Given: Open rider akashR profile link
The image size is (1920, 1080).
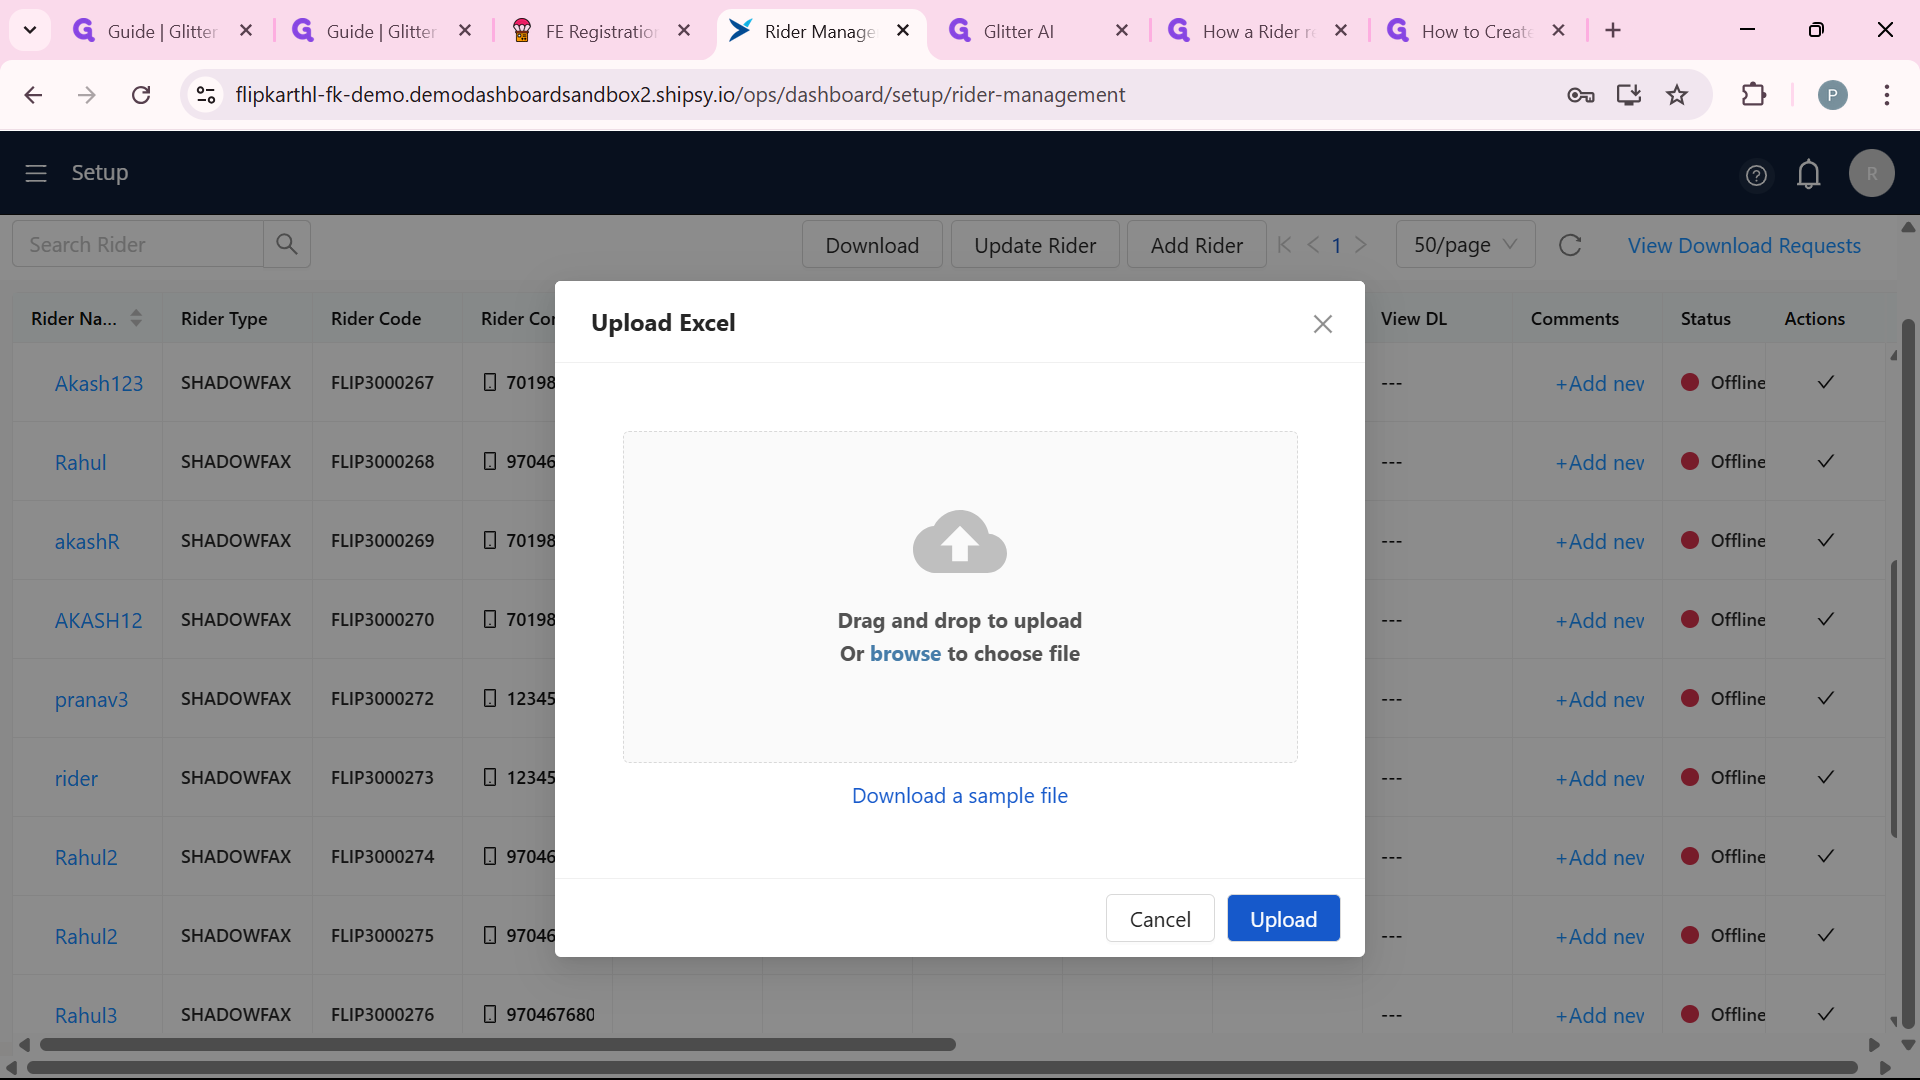Looking at the screenshot, I should pos(87,542).
